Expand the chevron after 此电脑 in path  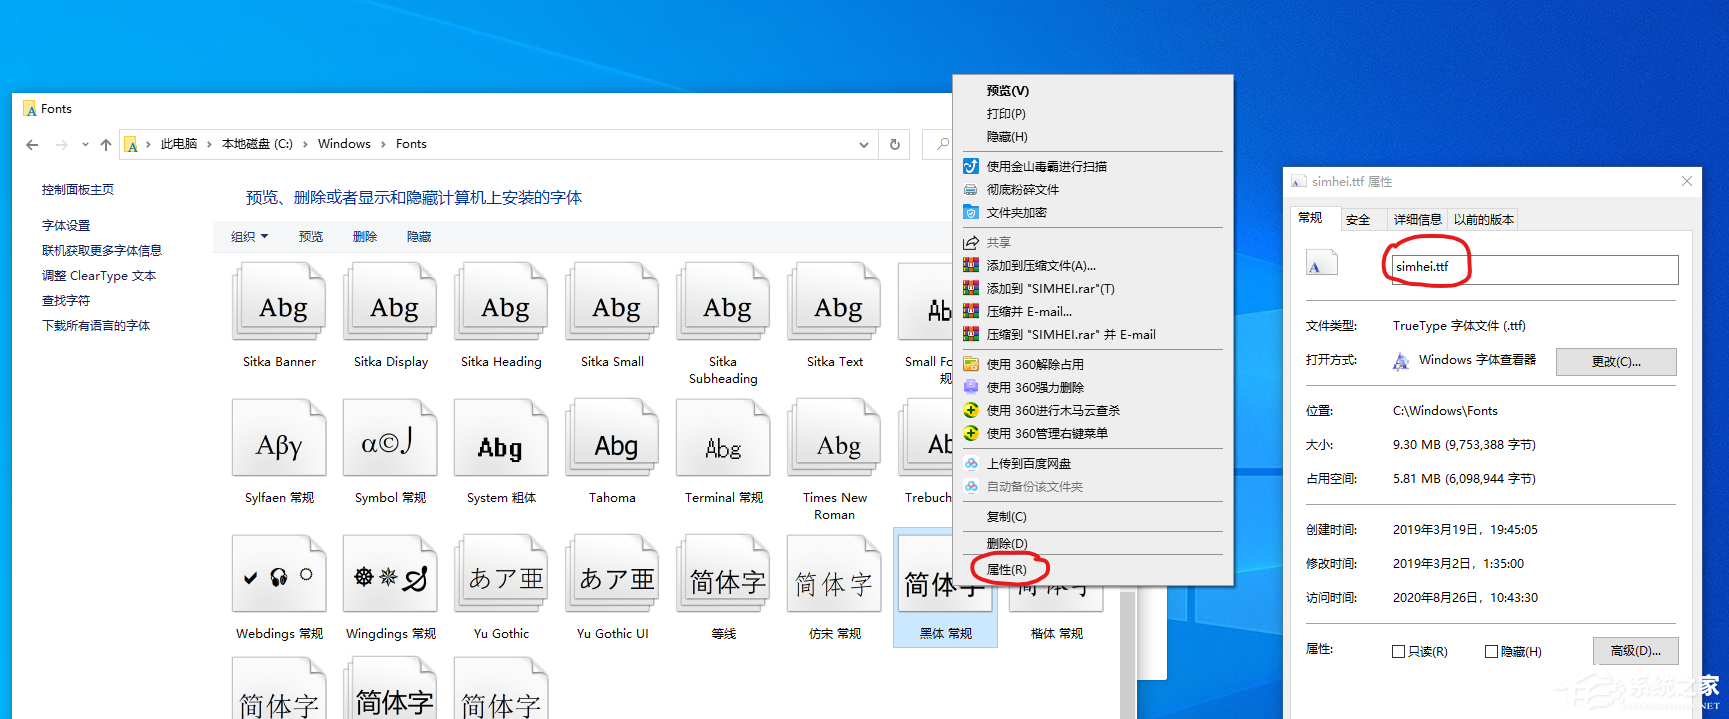[x=209, y=145]
